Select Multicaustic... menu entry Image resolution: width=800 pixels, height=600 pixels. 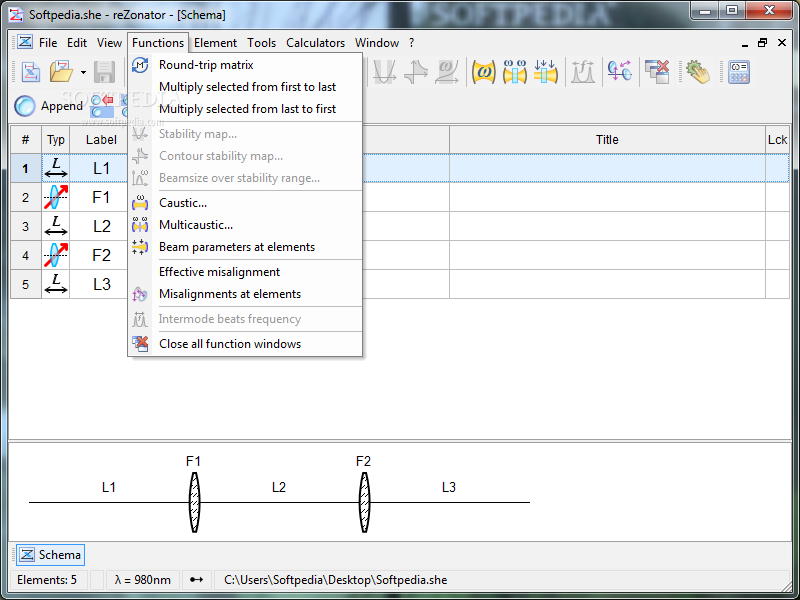(x=245, y=224)
